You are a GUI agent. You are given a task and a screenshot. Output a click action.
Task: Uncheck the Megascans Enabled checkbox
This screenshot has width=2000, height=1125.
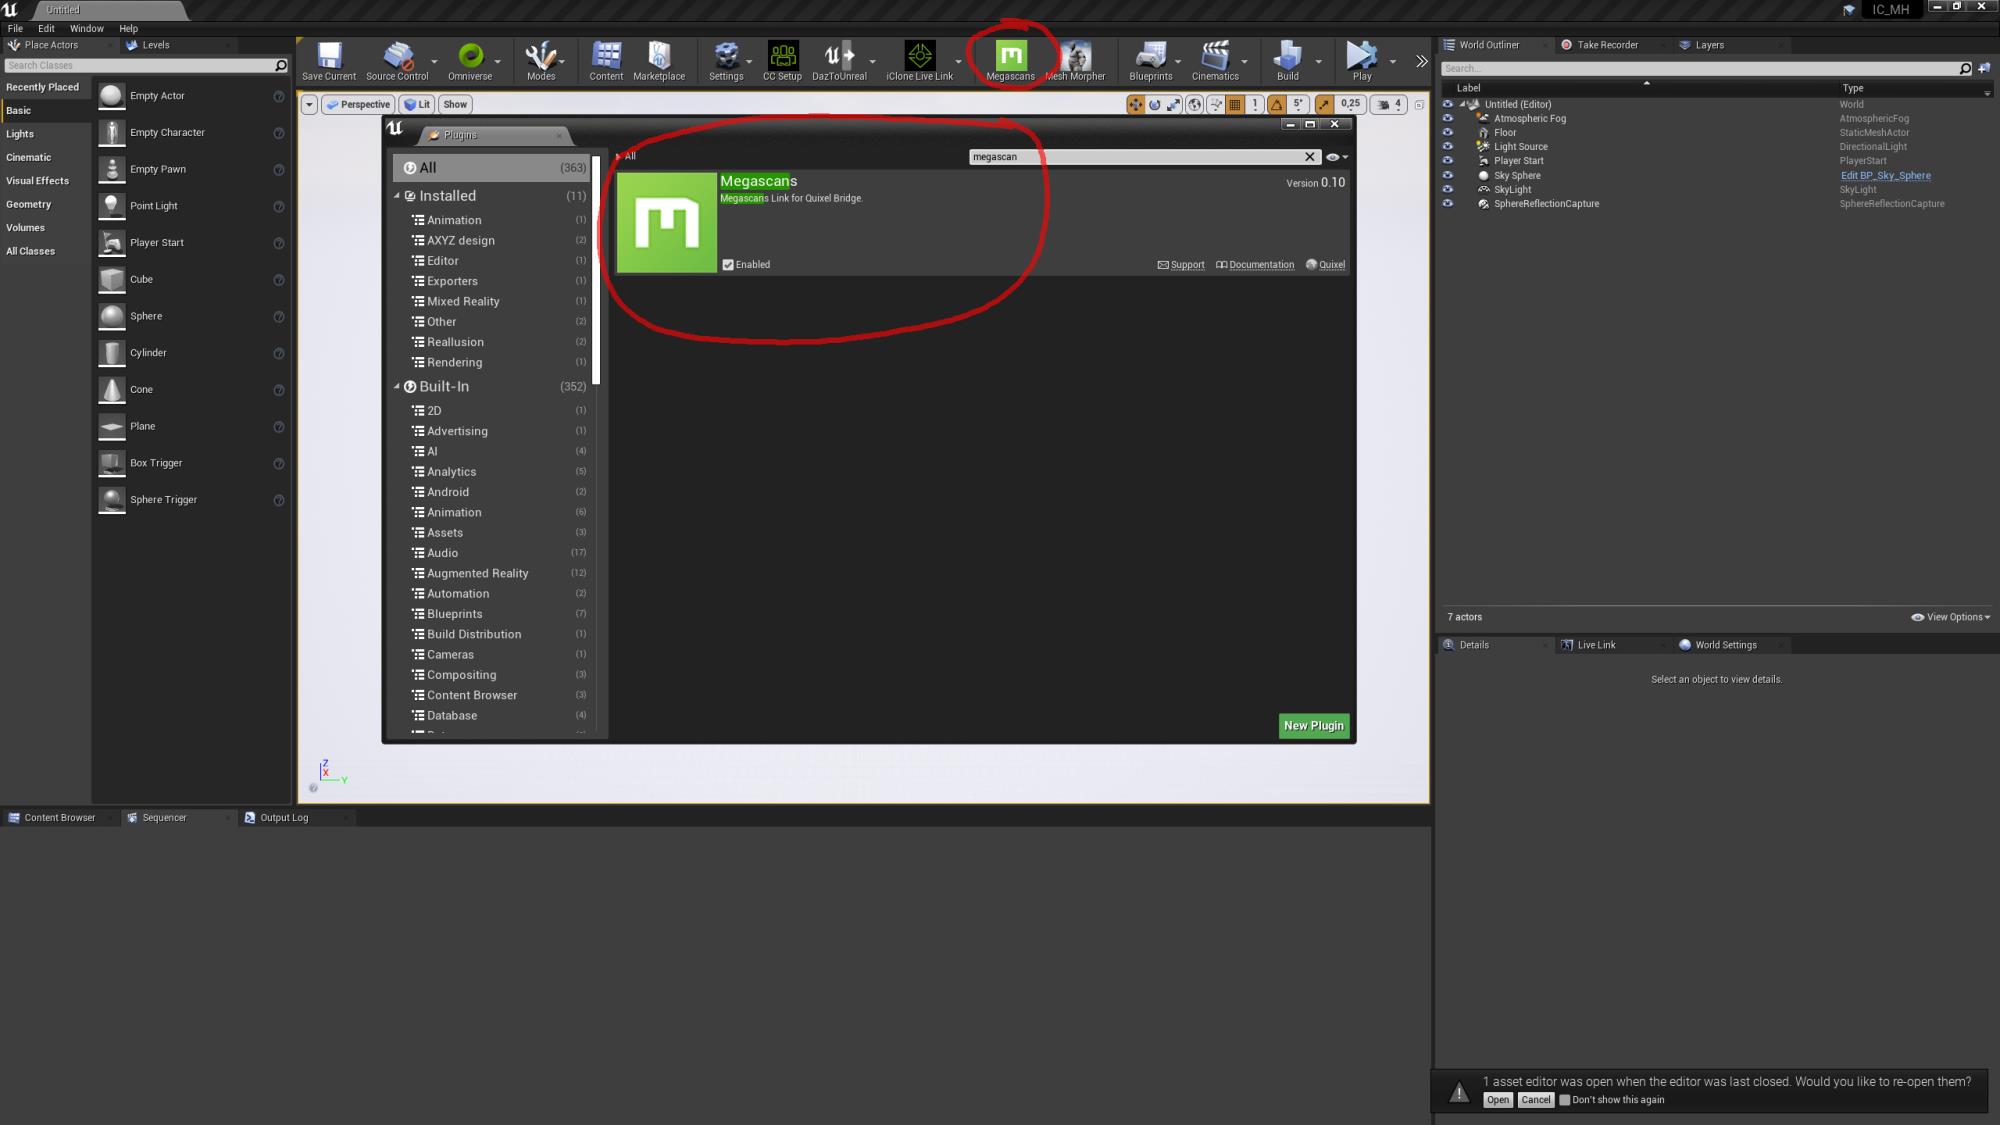[728, 265]
